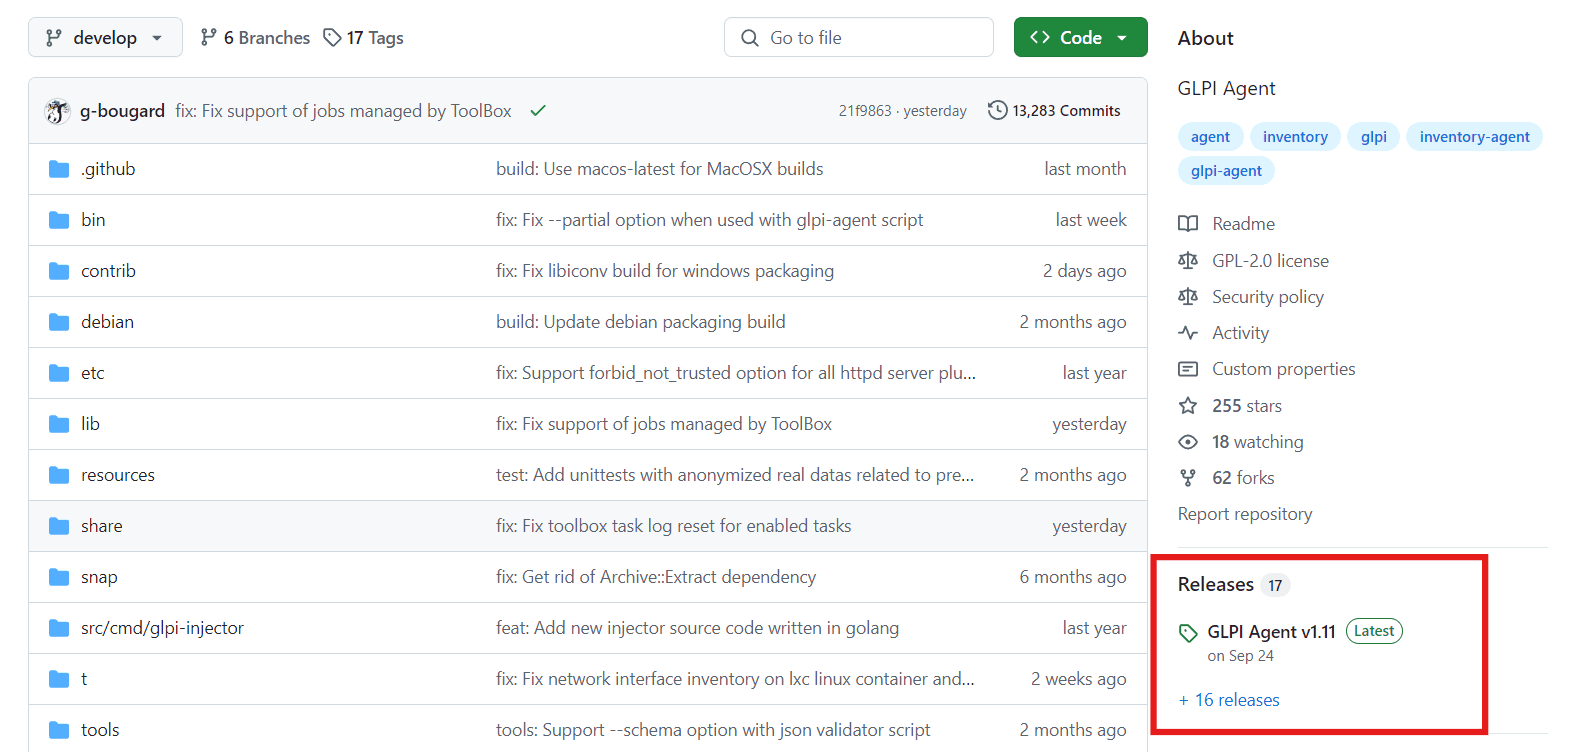Image resolution: width=1582 pixels, height=752 pixels.
Task: Click the bin folder icon
Action: tap(59, 220)
